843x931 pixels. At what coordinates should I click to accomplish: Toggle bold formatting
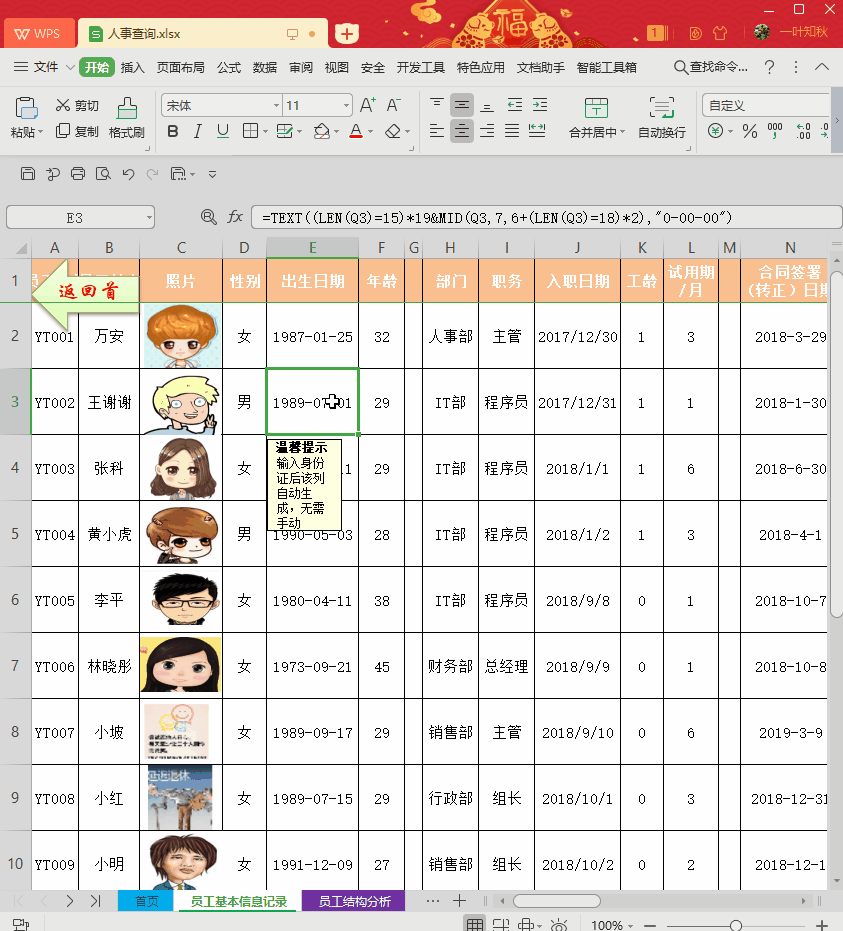coord(173,131)
